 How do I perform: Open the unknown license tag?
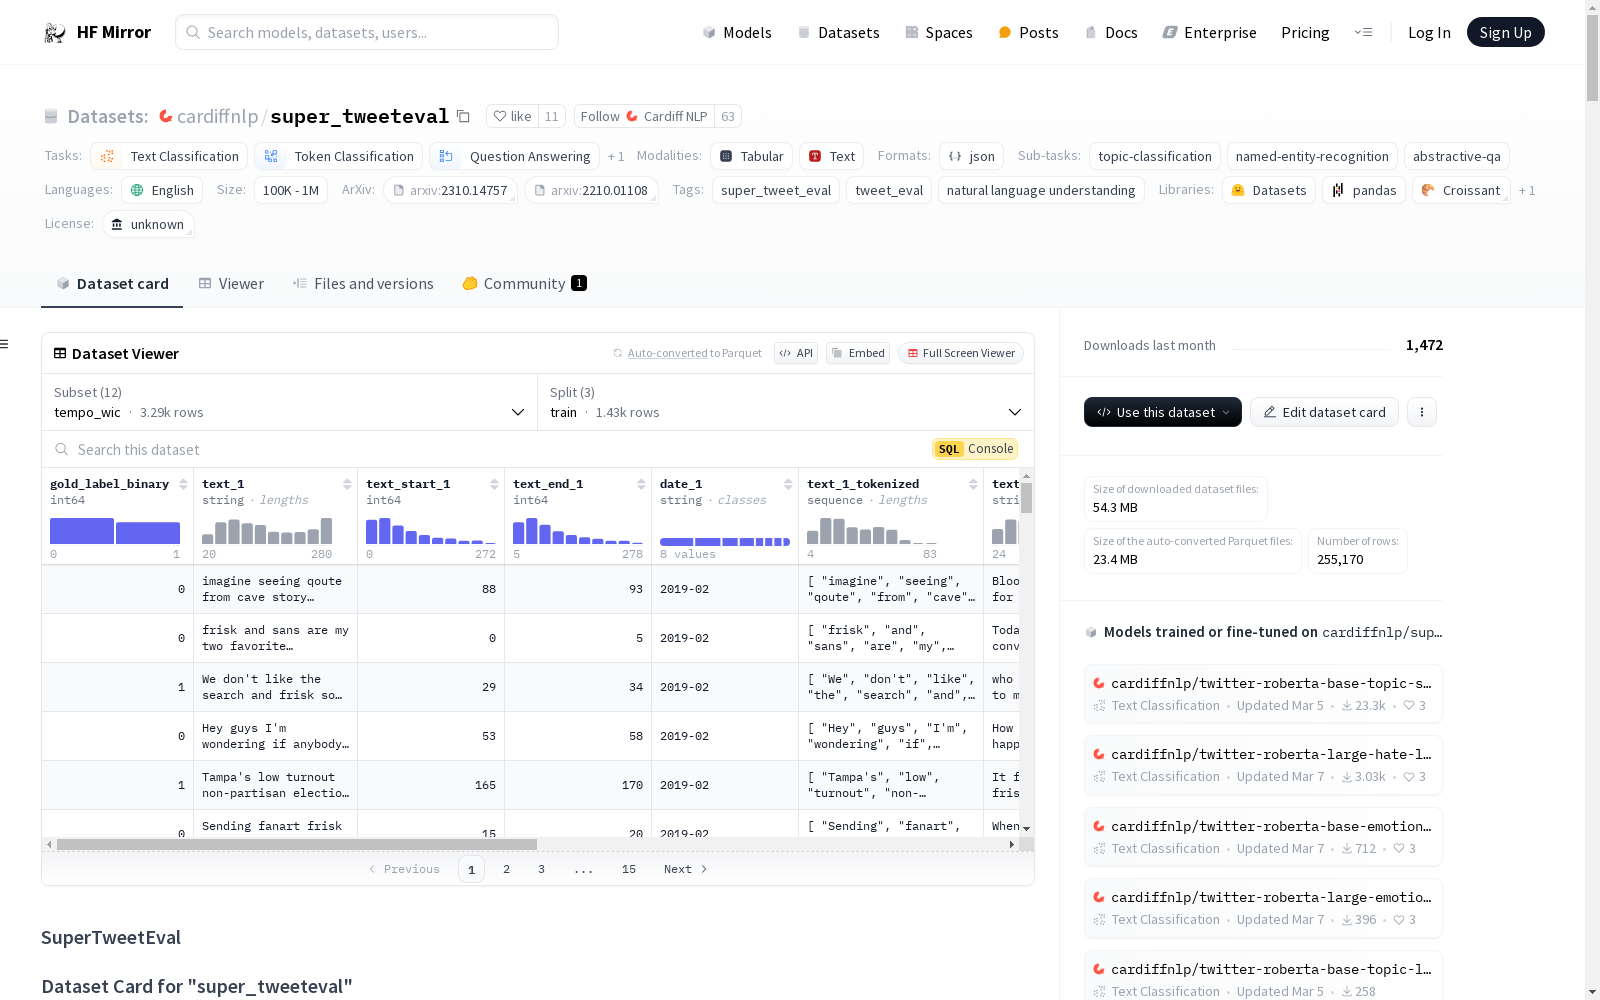[148, 224]
